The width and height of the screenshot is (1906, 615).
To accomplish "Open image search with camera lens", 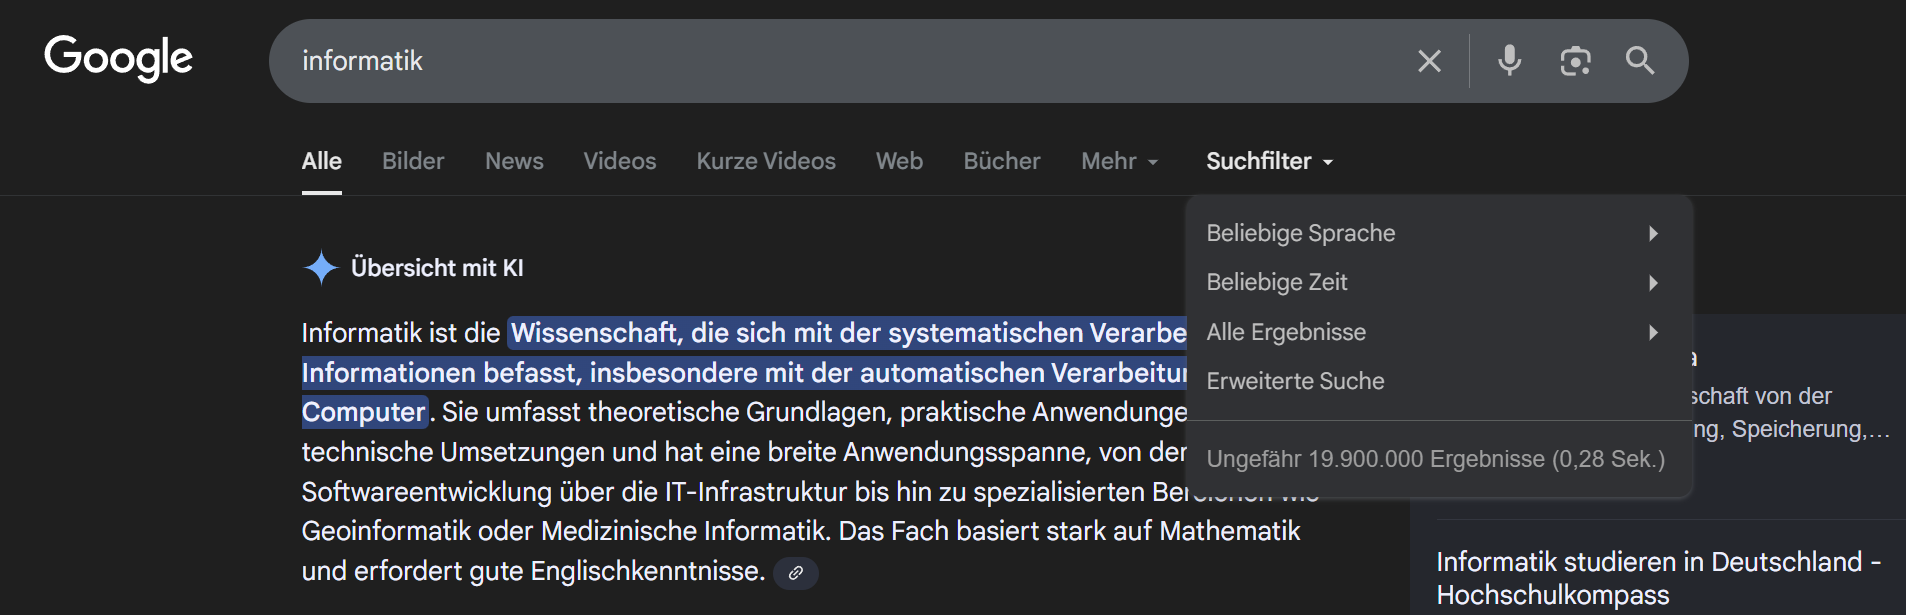I will click(x=1575, y=61).
